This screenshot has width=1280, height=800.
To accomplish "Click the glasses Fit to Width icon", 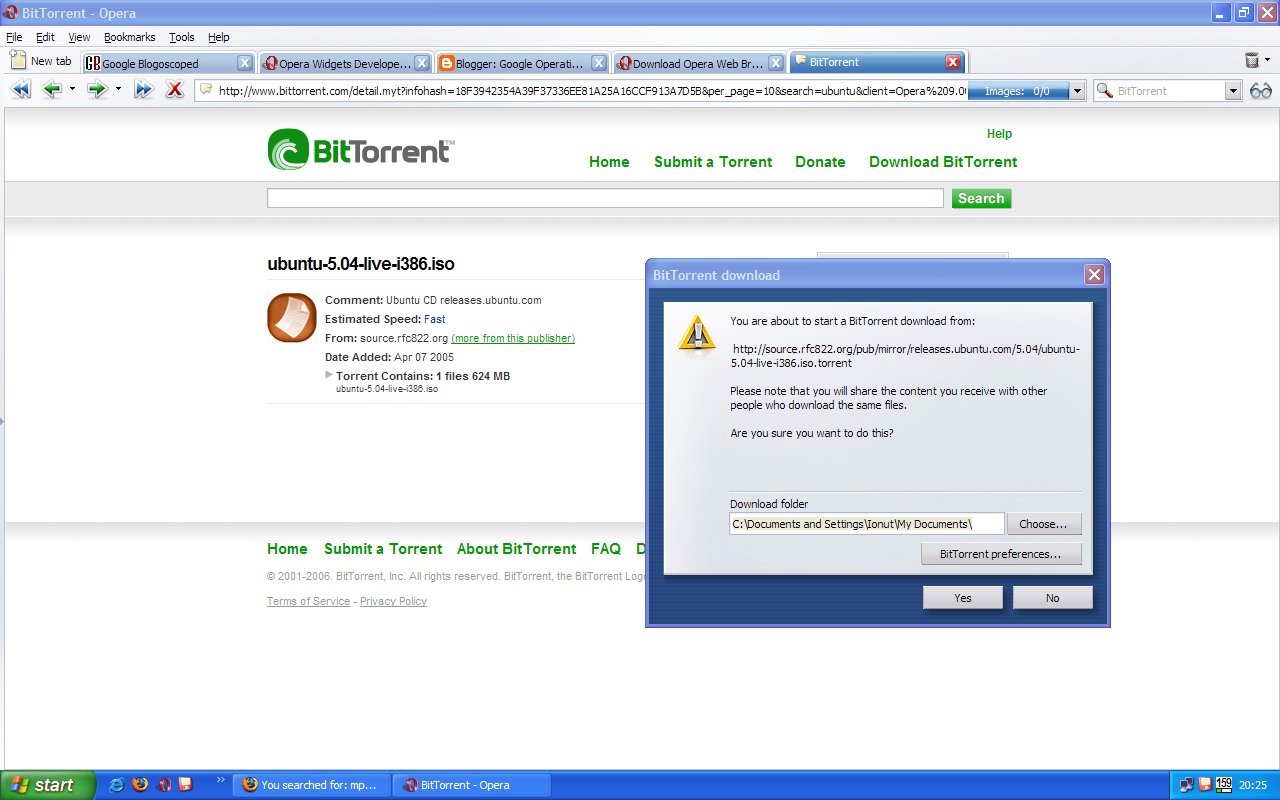I will pos(1260,91).
